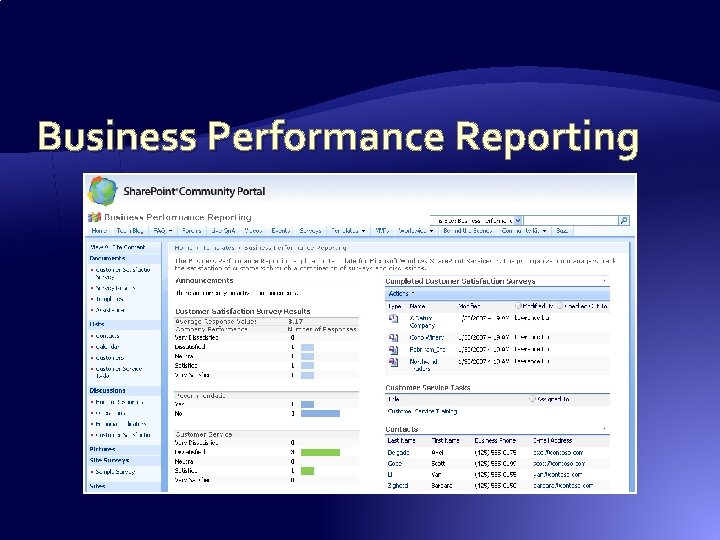The height and width of the screenshot is (540, 720).
Task: Sort surveys by the Name column header
Action: [417, 306]
